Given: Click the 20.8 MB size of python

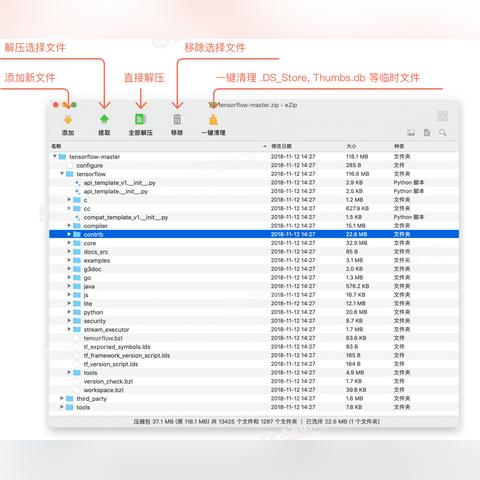Looking at the screenshot, I should [x=356, y=312].
